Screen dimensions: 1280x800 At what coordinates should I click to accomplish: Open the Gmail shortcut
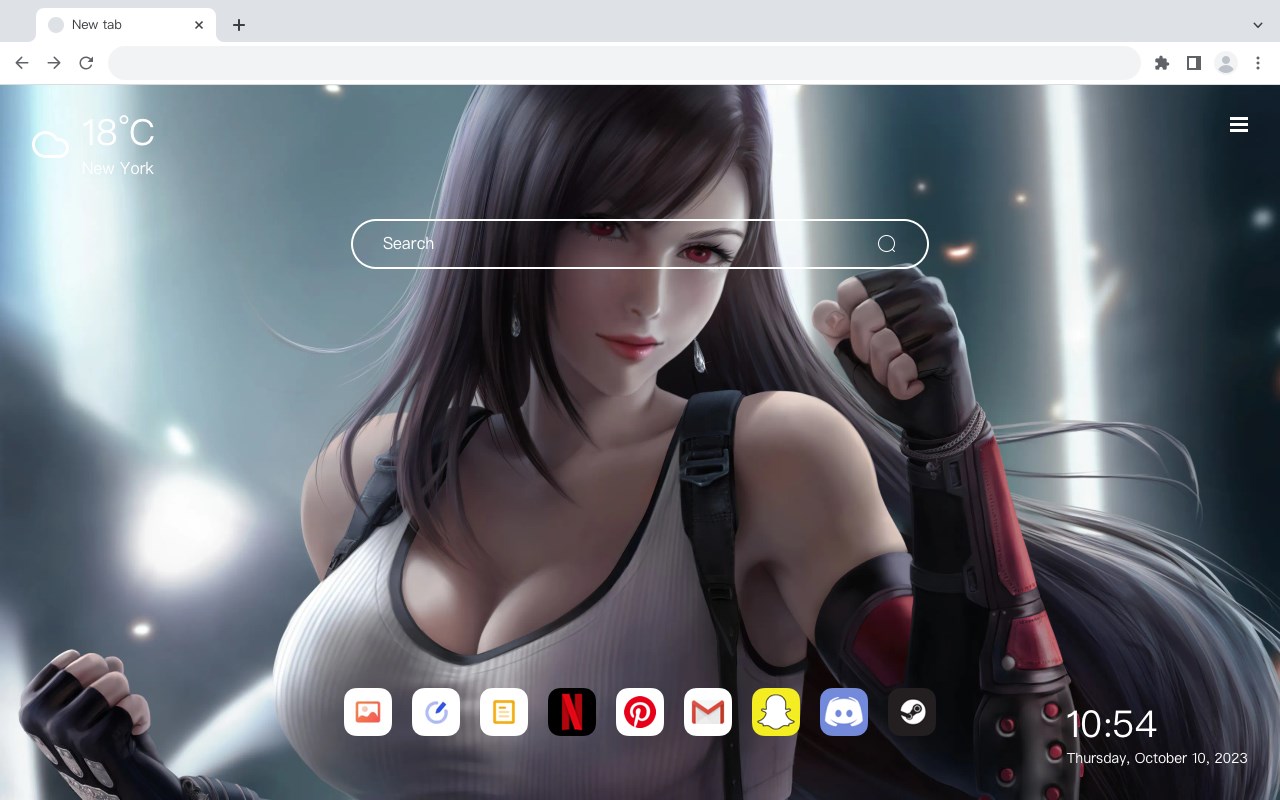708,712
